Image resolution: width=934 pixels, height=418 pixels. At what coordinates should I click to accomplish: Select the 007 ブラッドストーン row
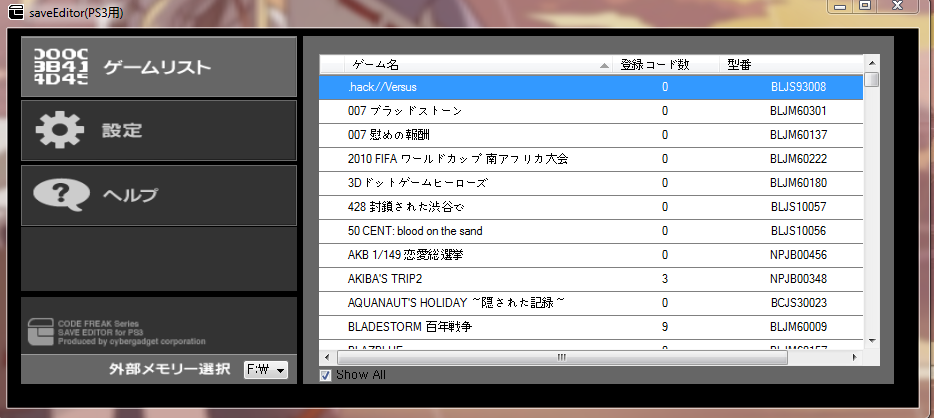click(591, 111)
